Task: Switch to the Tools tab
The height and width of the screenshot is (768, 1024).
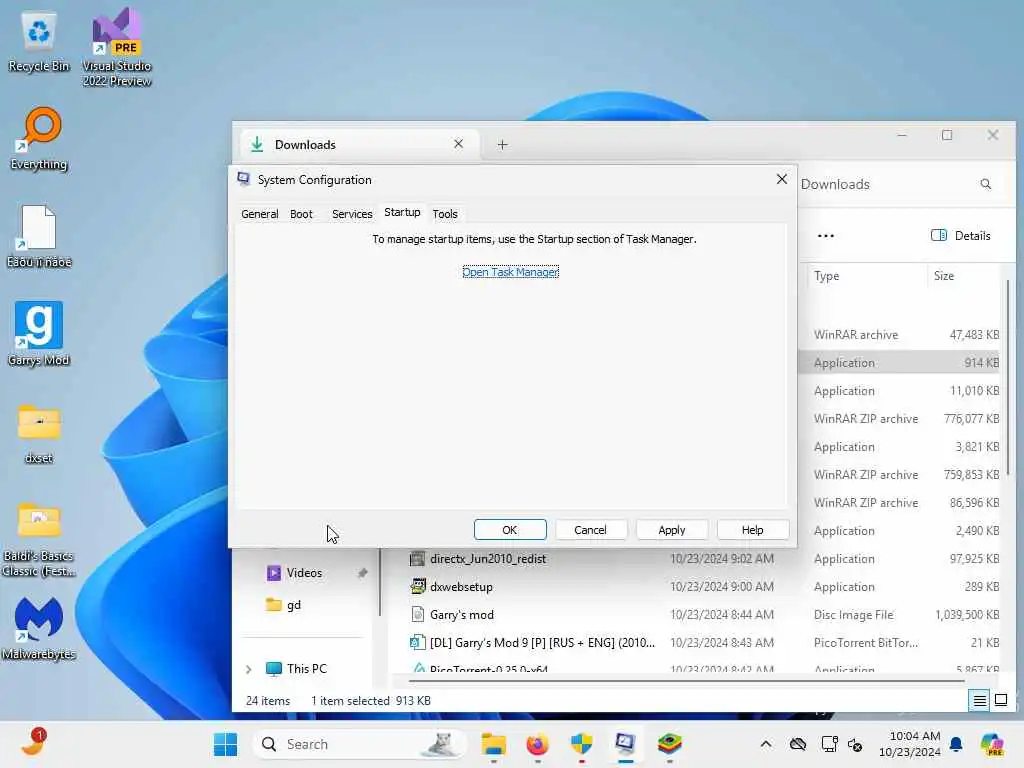Action: coord(445,214)
